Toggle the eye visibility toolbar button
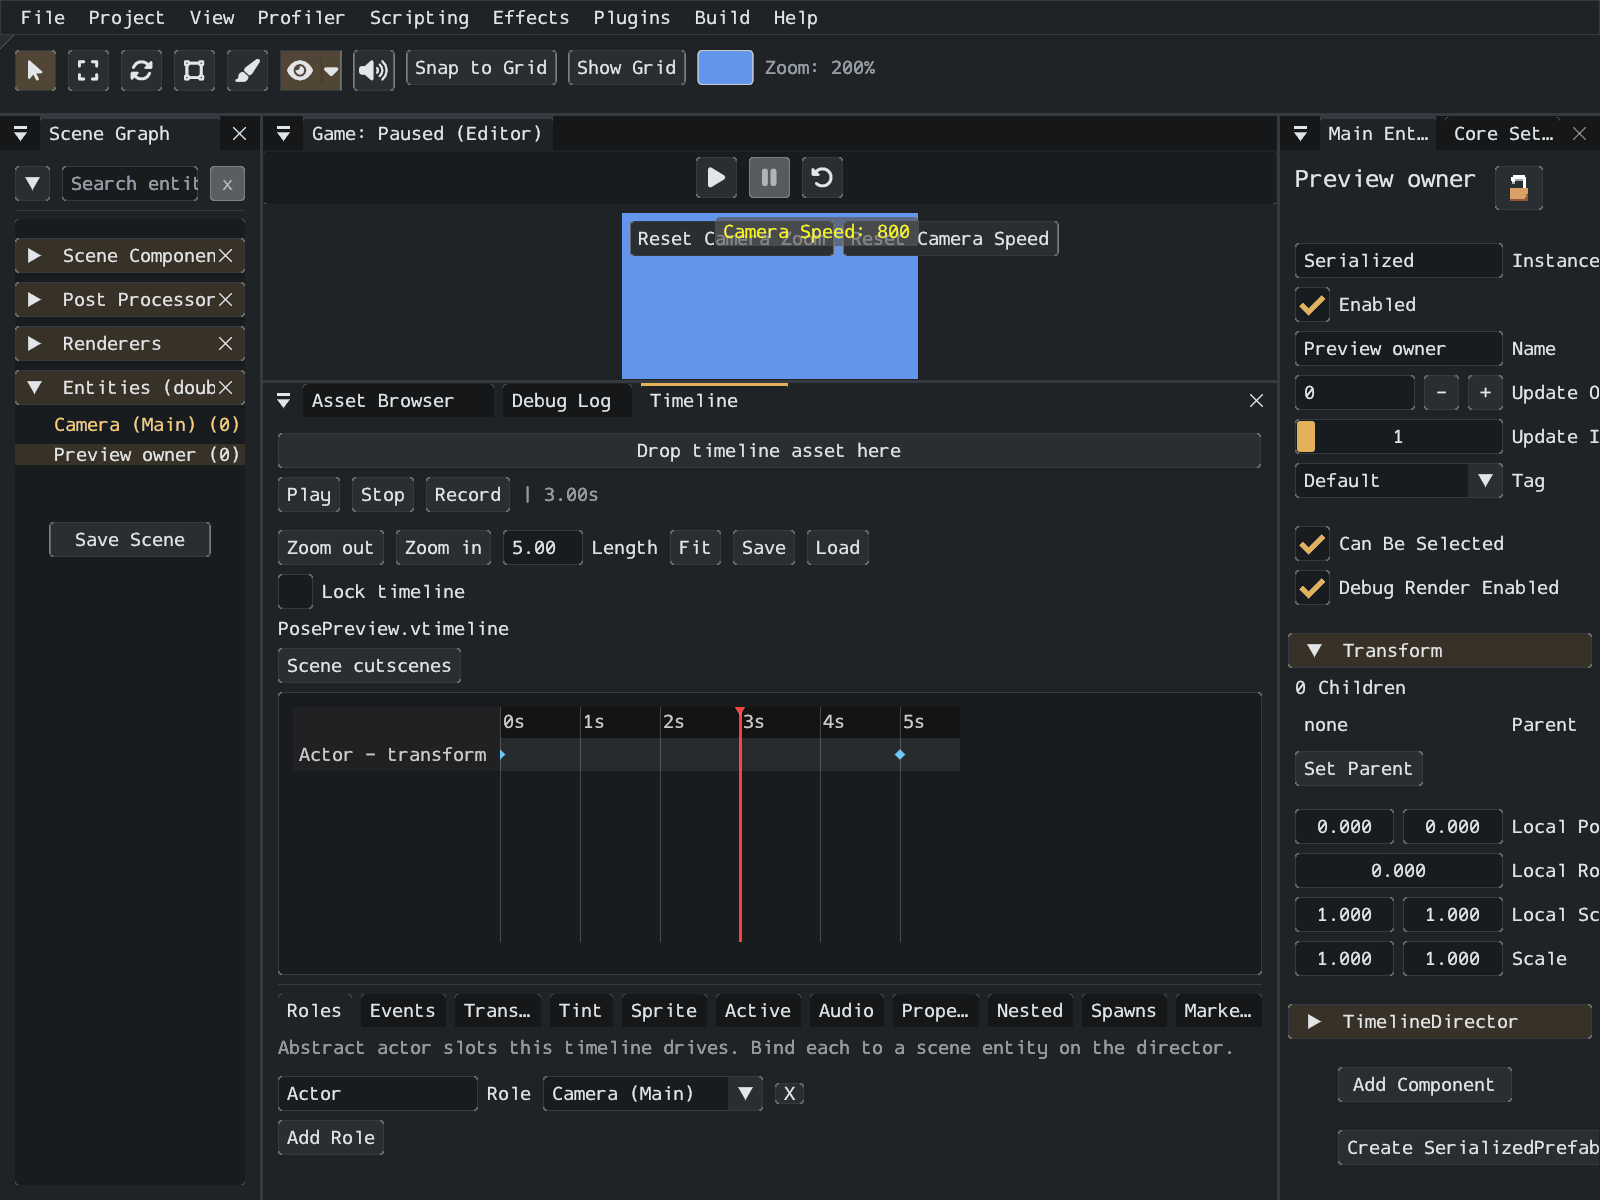 pyautogui.click(x=300, y=69)
